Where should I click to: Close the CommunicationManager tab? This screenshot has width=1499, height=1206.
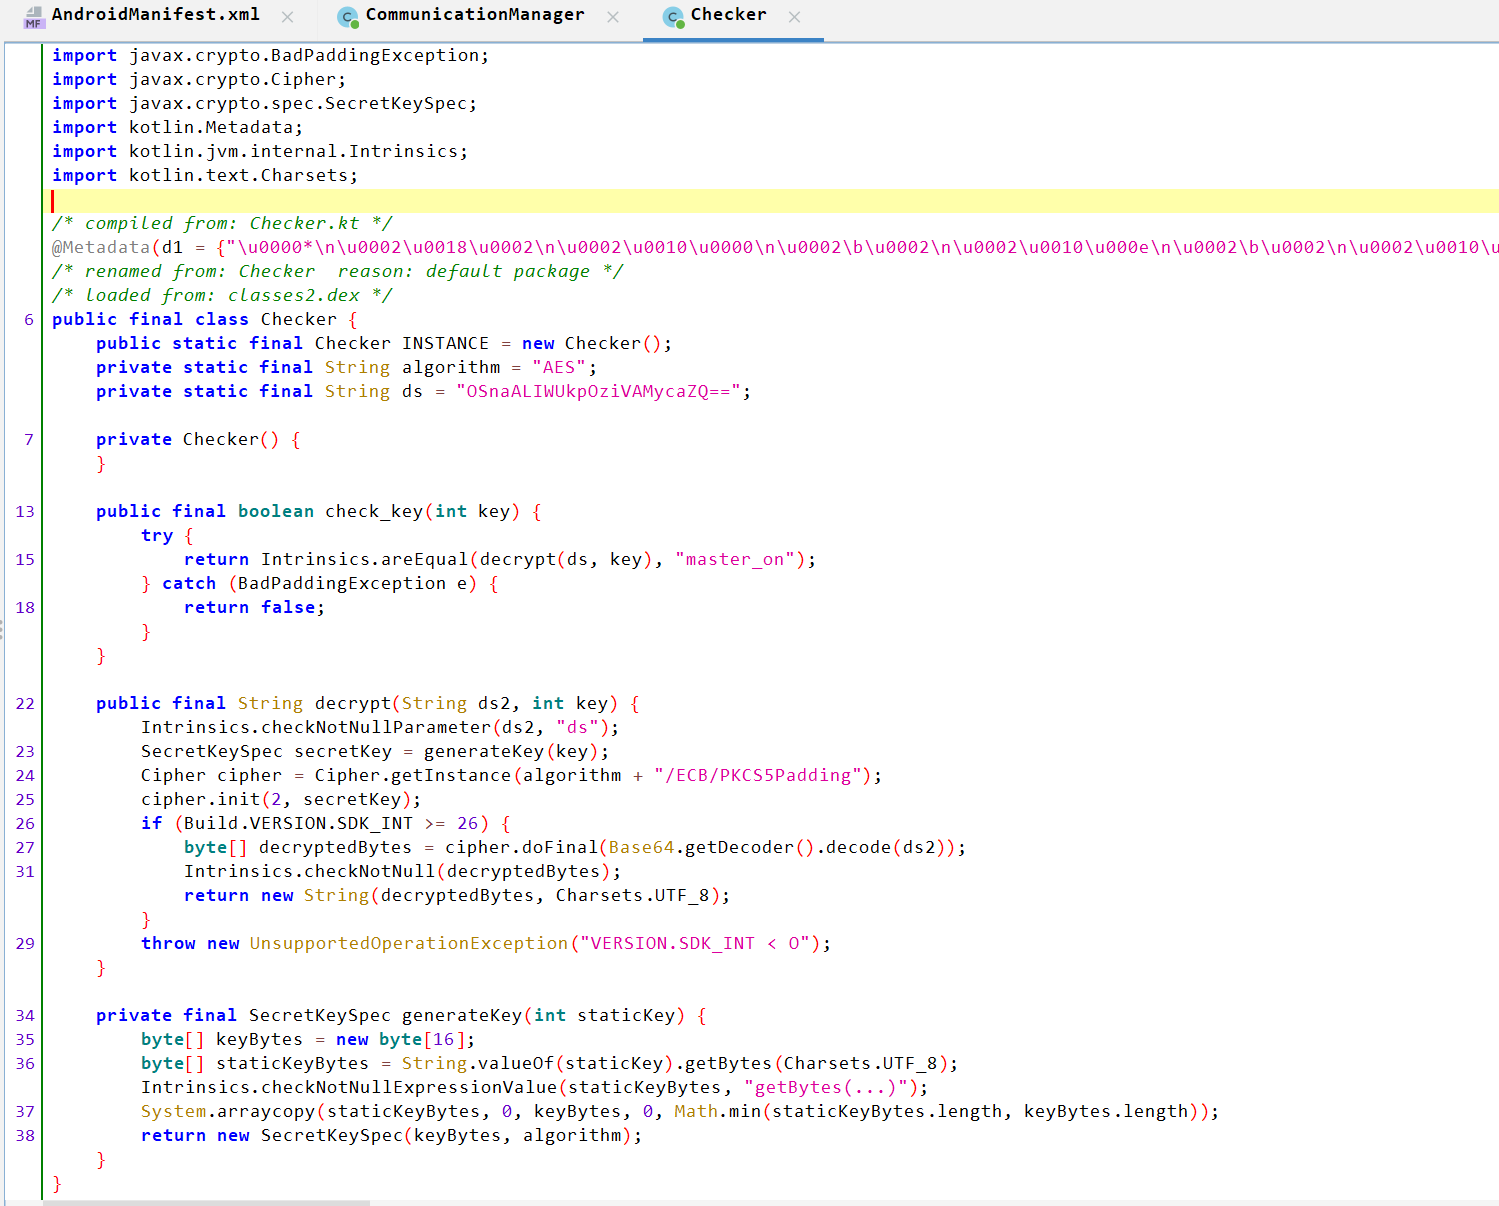(x=613, y=17)
